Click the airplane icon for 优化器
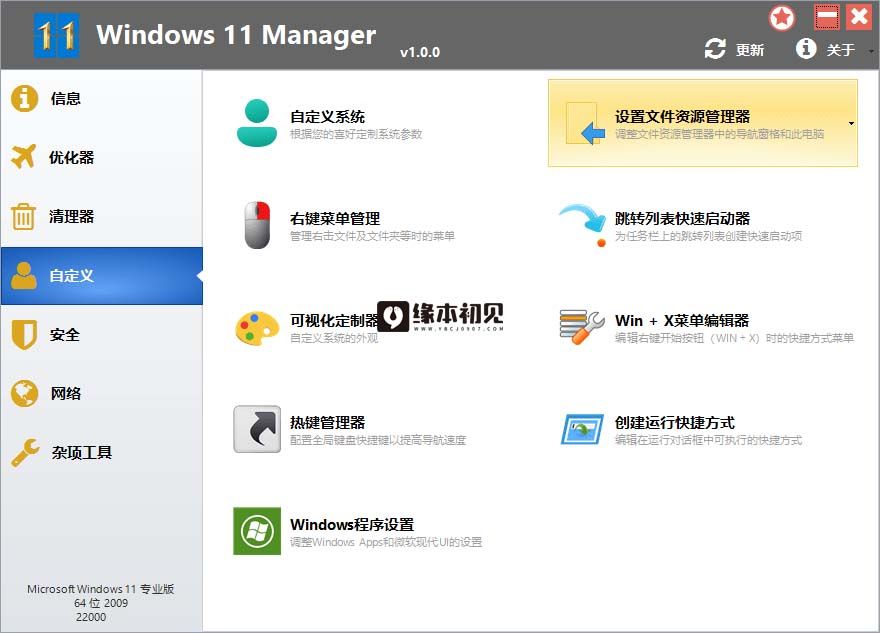Viewport: 880px width, 633px height. (24, 157)
